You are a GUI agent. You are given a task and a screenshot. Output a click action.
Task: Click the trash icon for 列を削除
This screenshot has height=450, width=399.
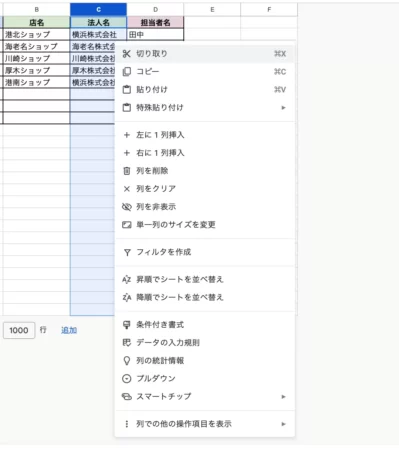[x=127, y=171]
